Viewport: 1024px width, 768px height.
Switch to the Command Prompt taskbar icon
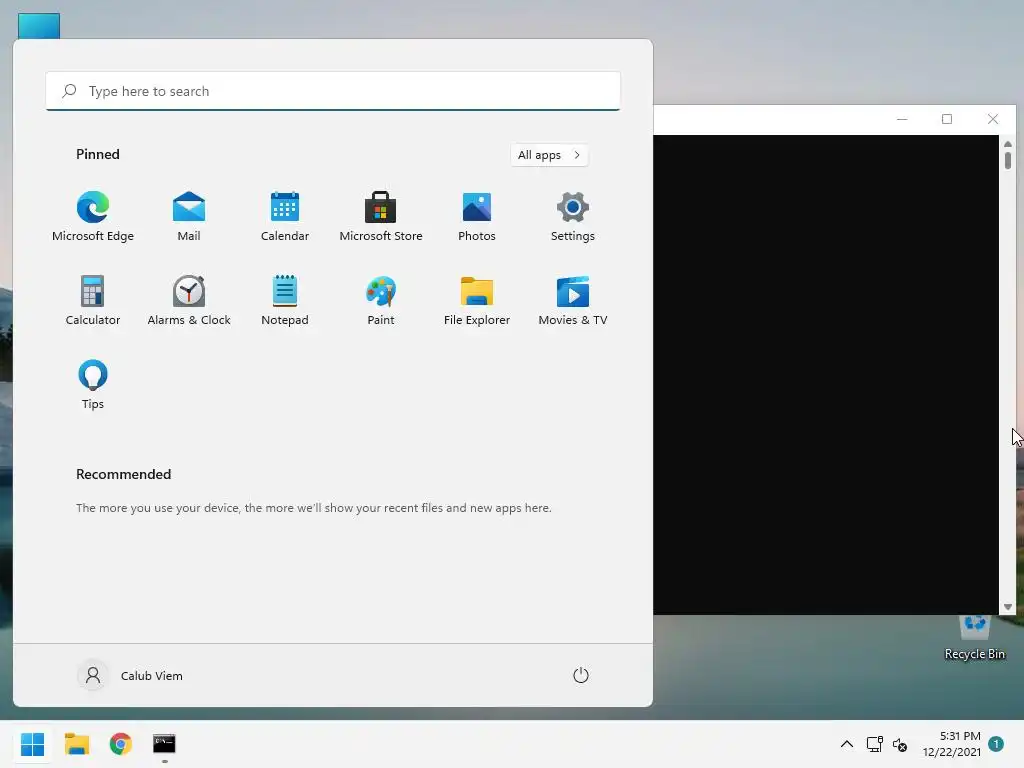(x=165, y=744)
